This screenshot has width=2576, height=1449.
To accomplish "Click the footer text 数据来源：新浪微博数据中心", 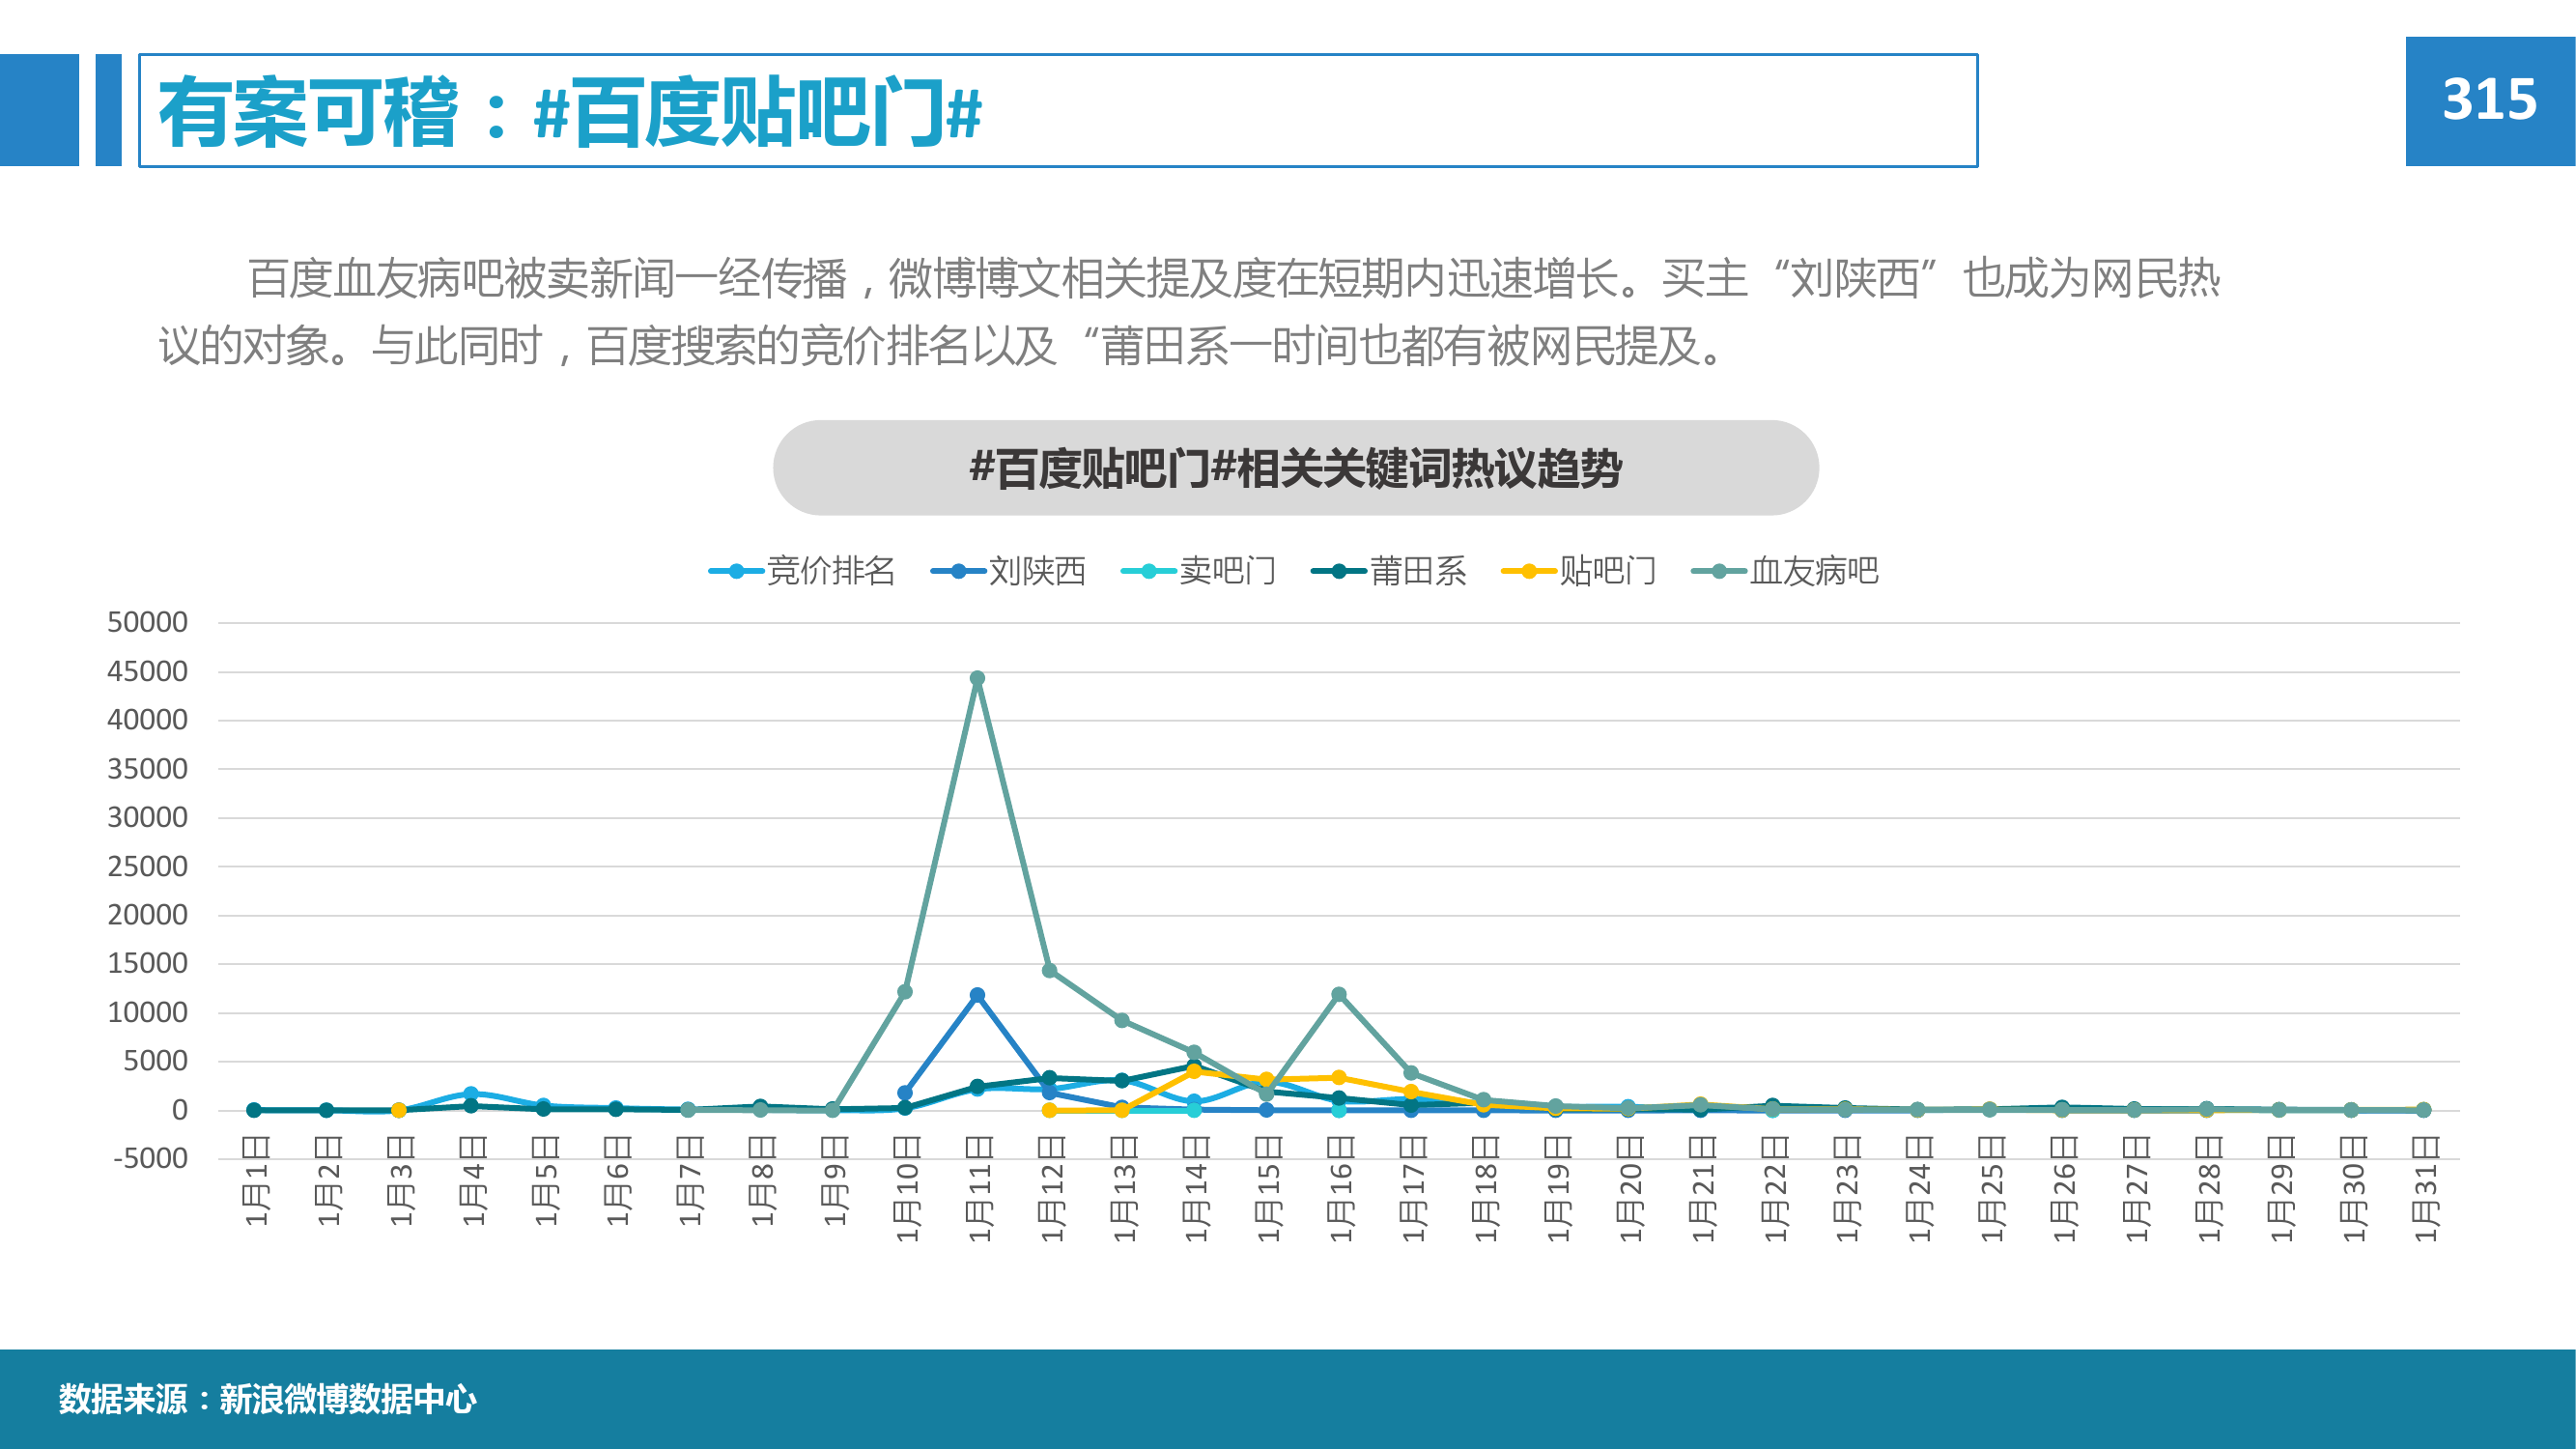I will point(268,1399).
